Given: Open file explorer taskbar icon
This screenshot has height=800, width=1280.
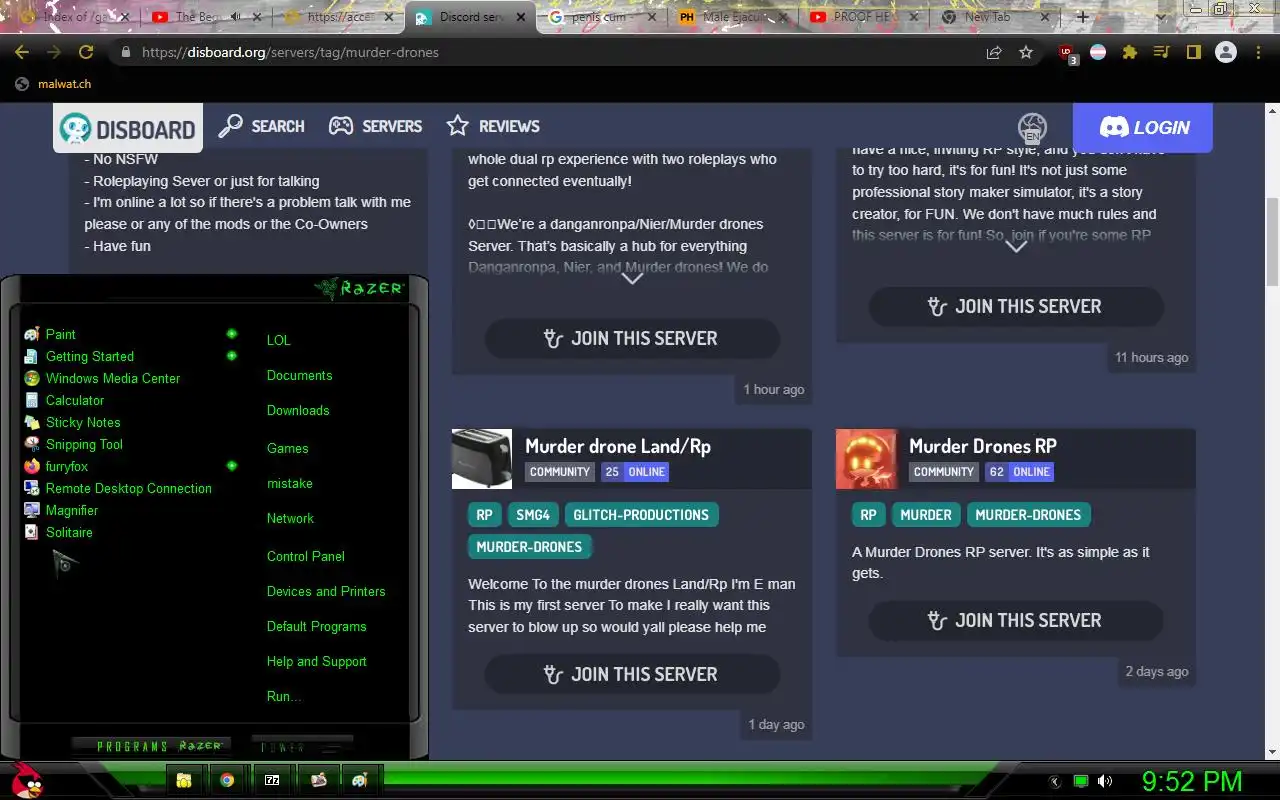Looking at the screenshot, I should pyautogui.click(x=184, y=780).
